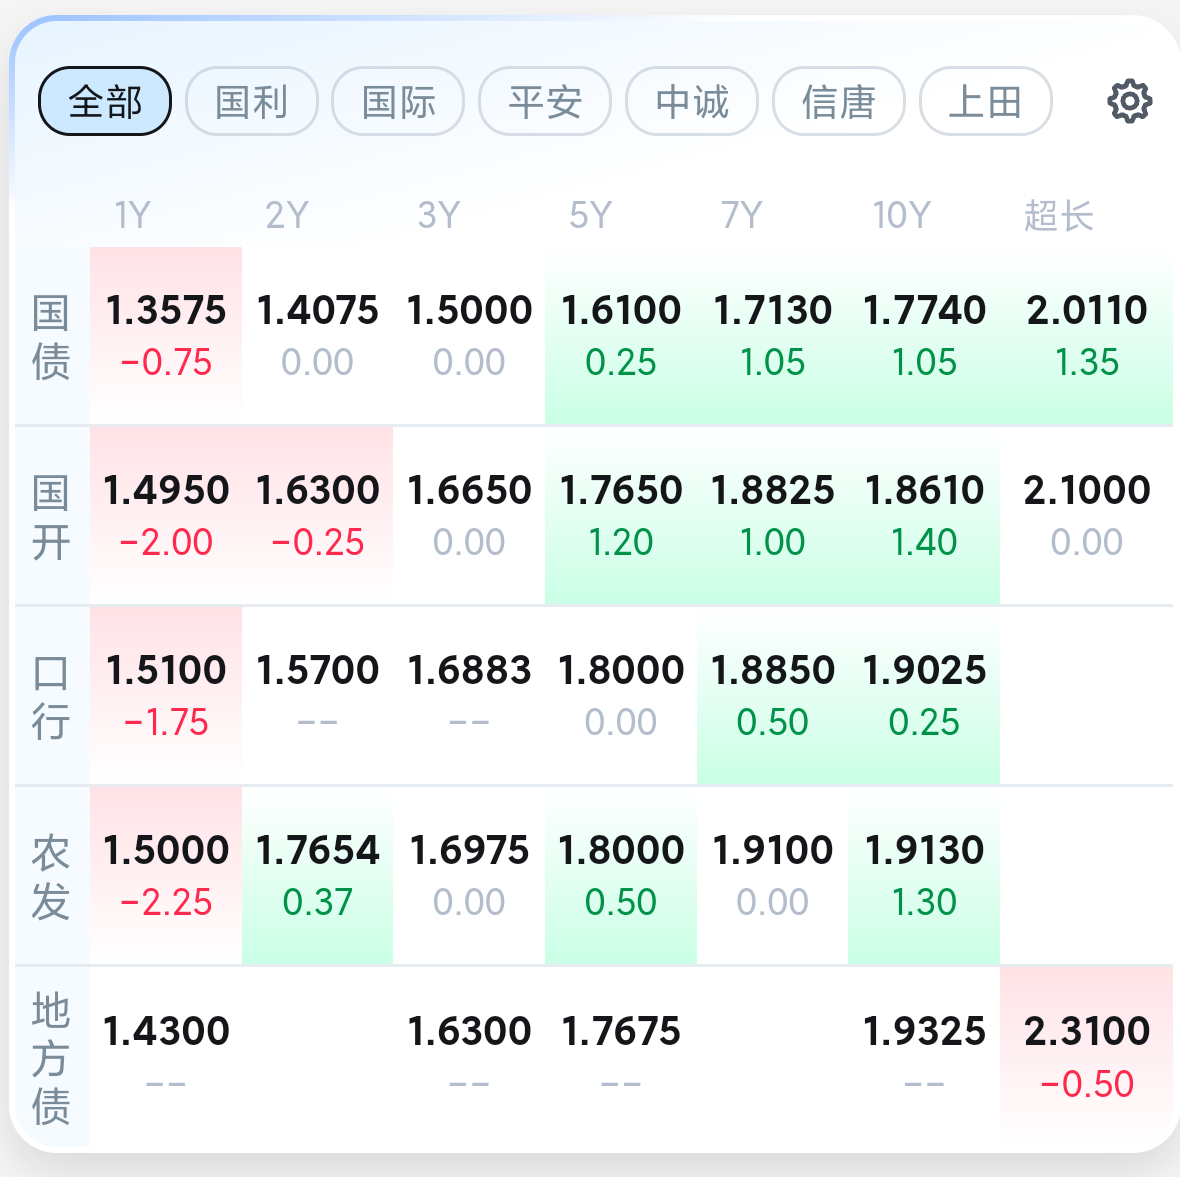The image size is (1180, 1177).
Task: Open 地方债 超长 cell 2.3100
Action: tap(1087, 1057)
